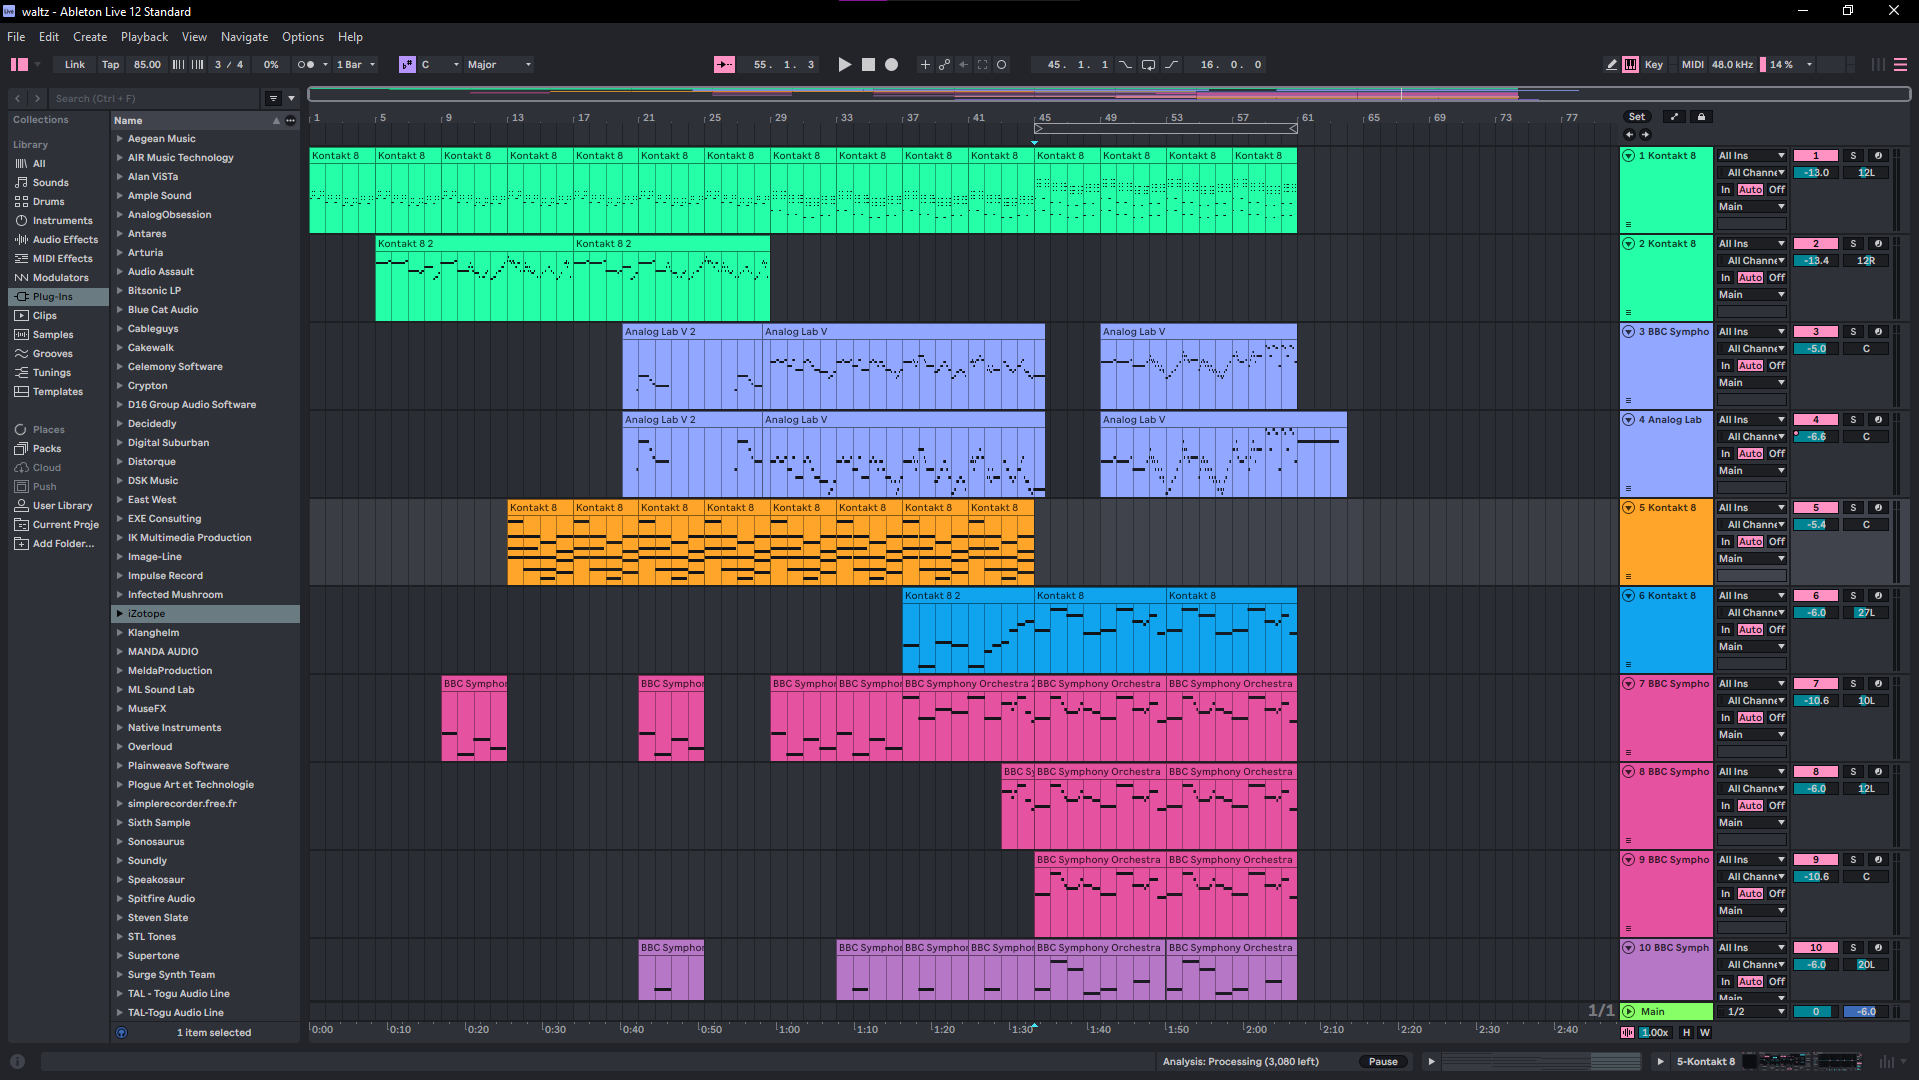Viewport: 1919px width, 1080px height.
Task: Expand the iZotope plug-in folder
Action: tap(120, 614)
